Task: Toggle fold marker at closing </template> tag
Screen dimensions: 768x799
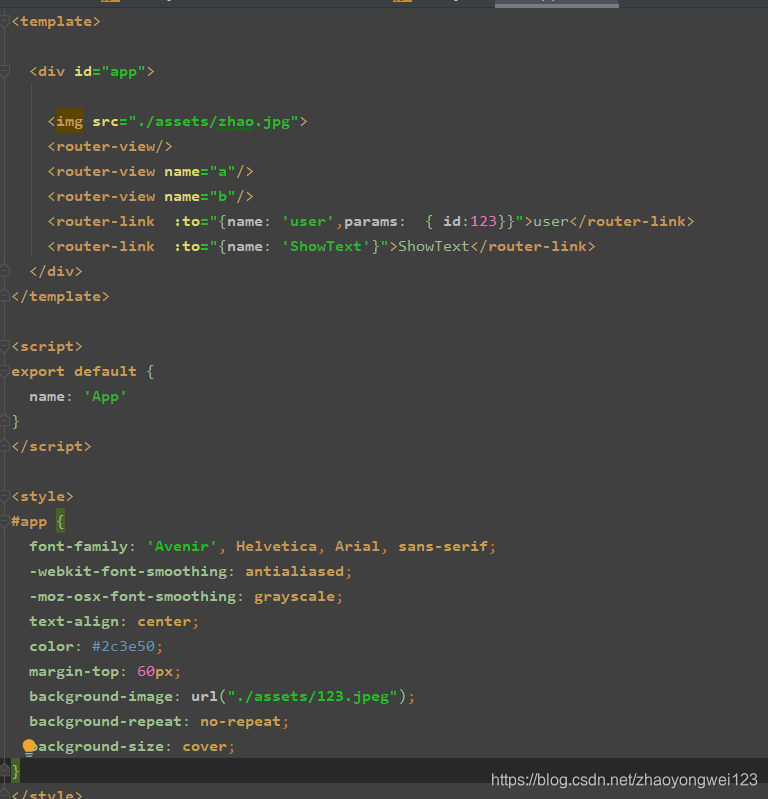Action: point(5,296)
